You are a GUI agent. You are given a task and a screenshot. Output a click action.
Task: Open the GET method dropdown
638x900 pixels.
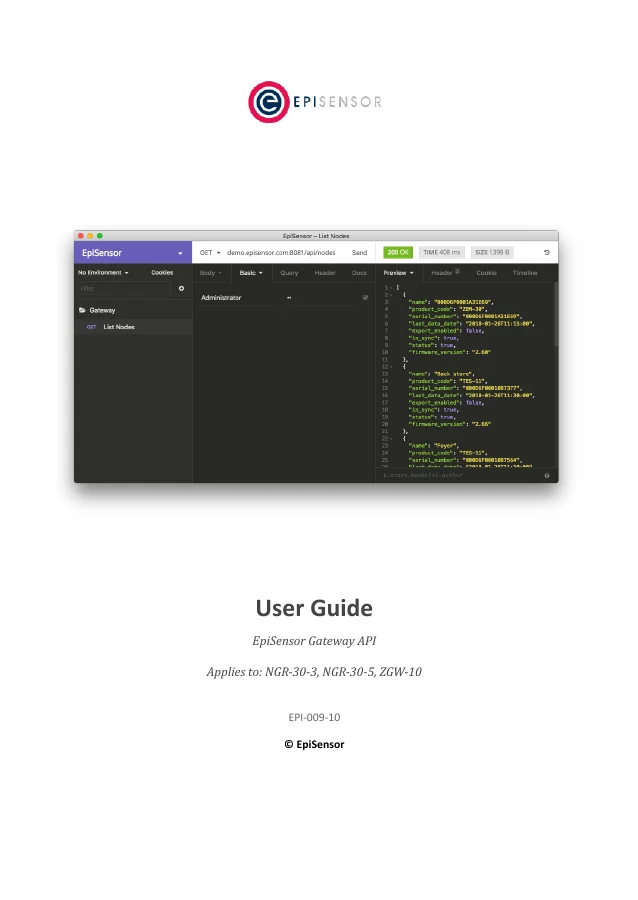tap(210, 253)
